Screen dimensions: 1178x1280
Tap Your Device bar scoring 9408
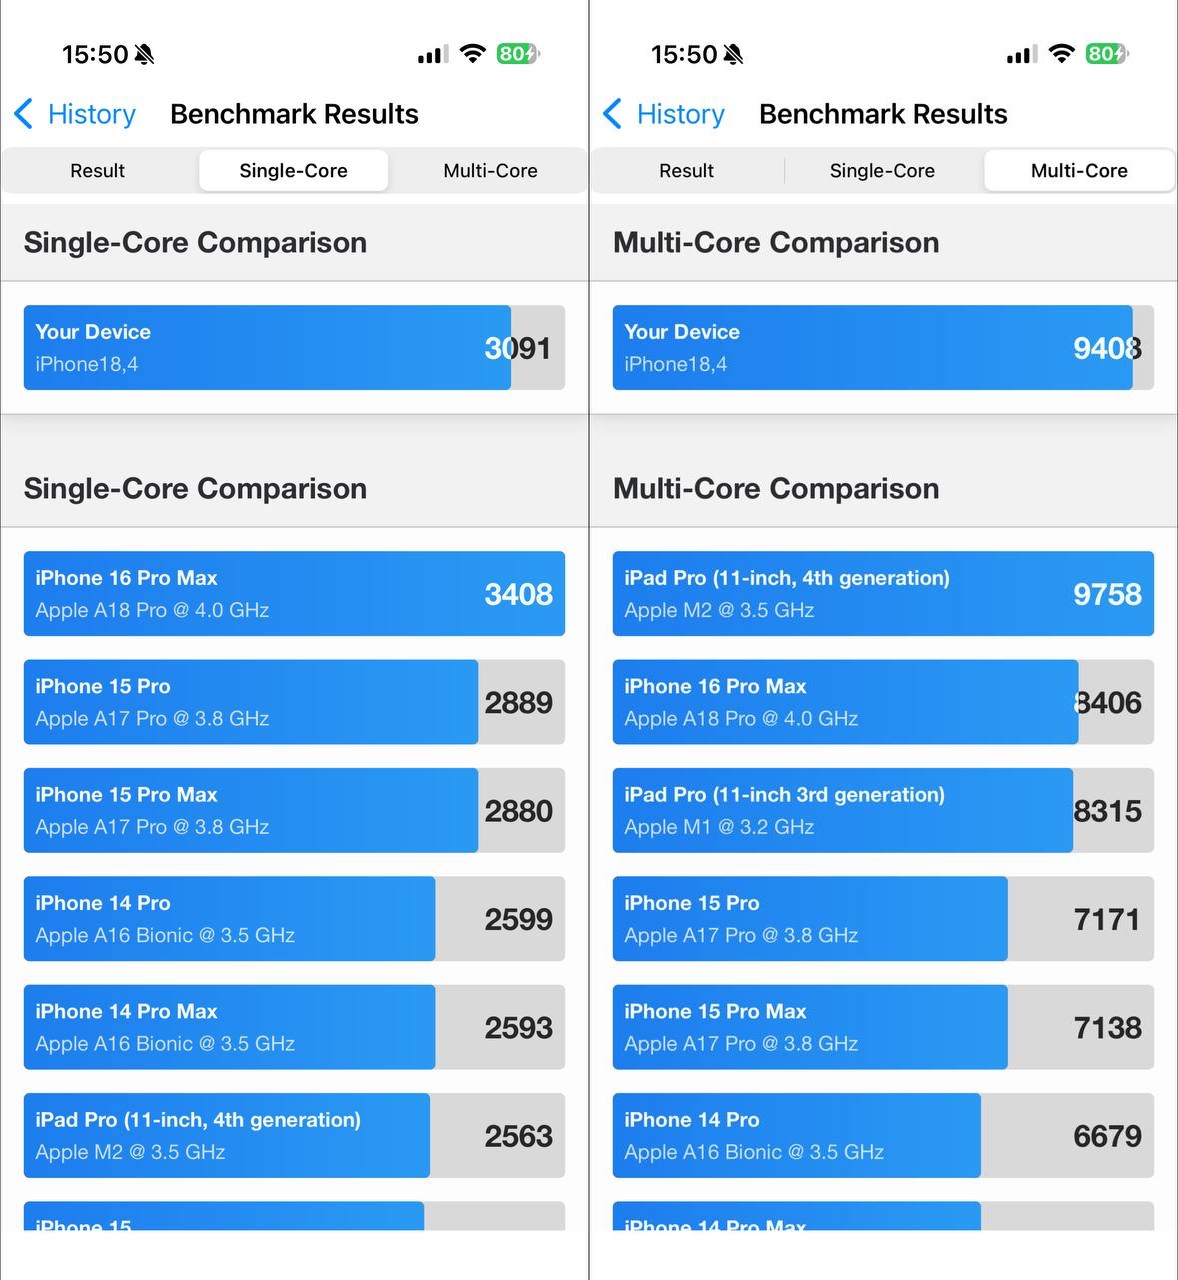click(x=883, y=348)
